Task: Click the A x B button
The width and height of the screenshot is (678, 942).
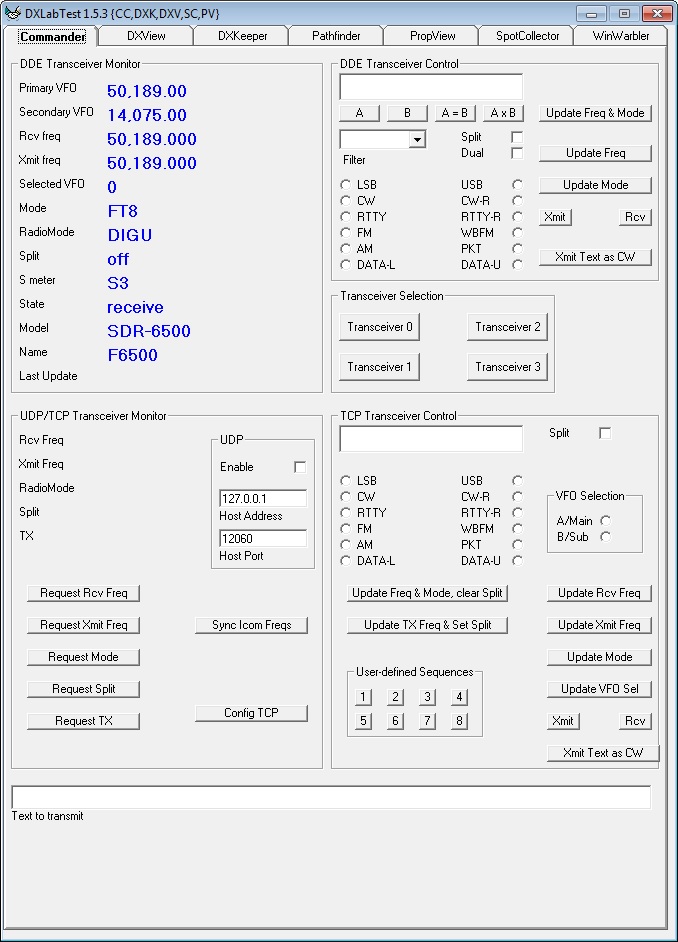Action: [503, 113]
